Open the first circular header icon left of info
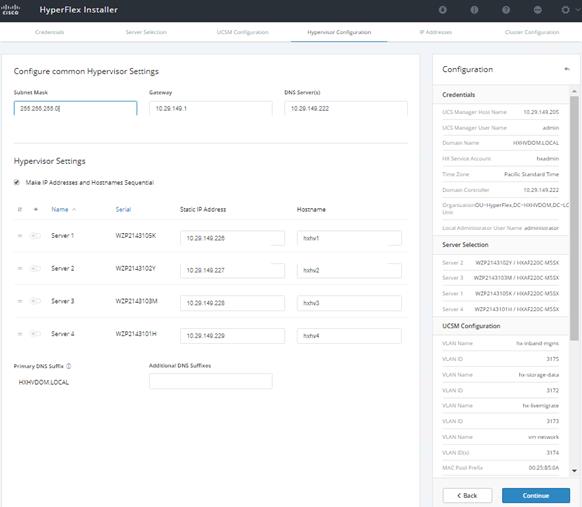The height and width of the screenshot is (507, 582). 442,10
